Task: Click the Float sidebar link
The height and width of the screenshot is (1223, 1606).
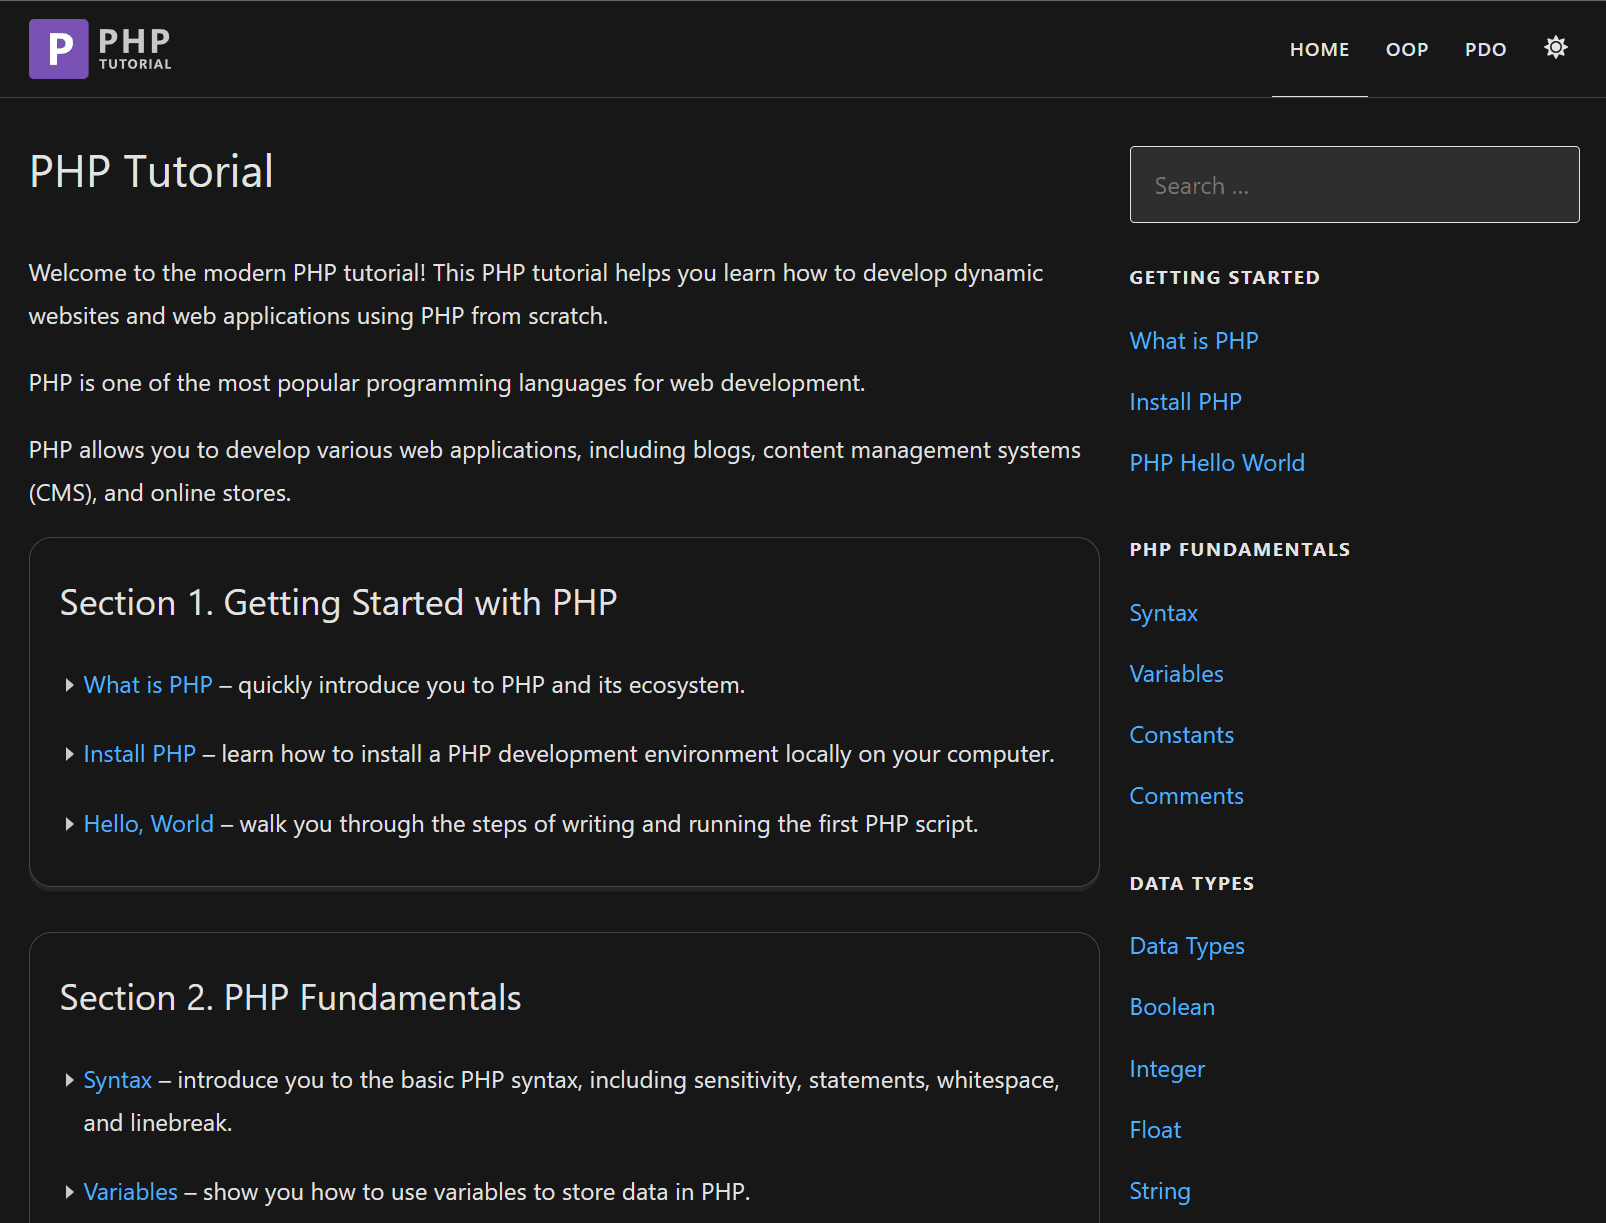Action: pyautogui.click(x=1155, y=1130)
